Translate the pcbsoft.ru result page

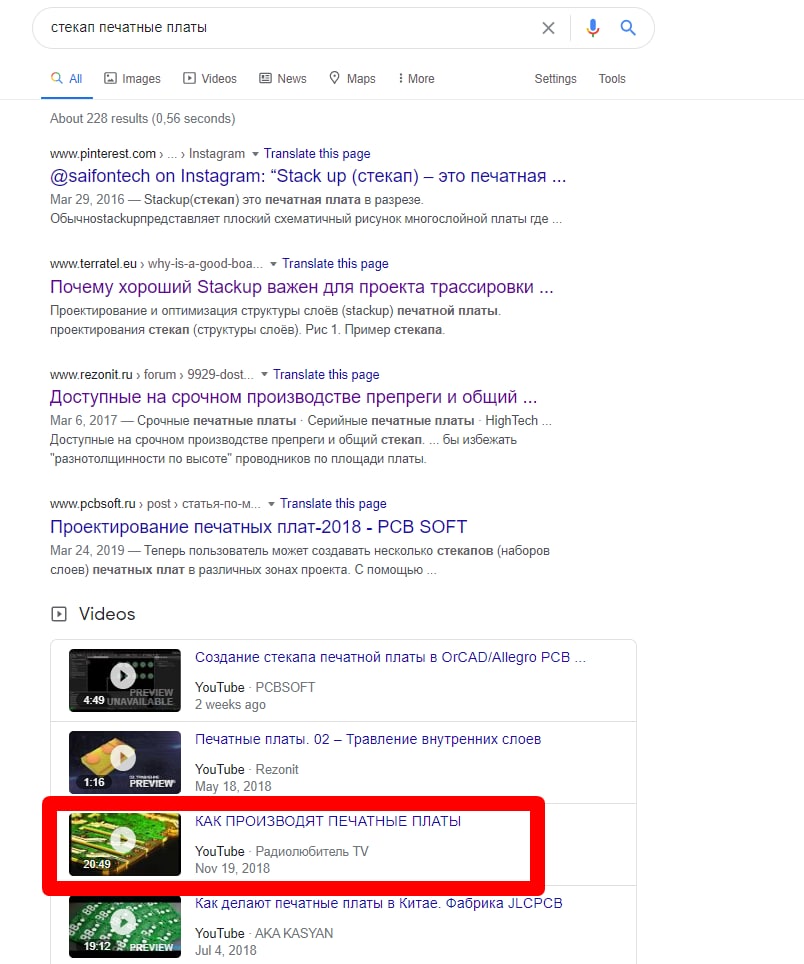point(333,504)
